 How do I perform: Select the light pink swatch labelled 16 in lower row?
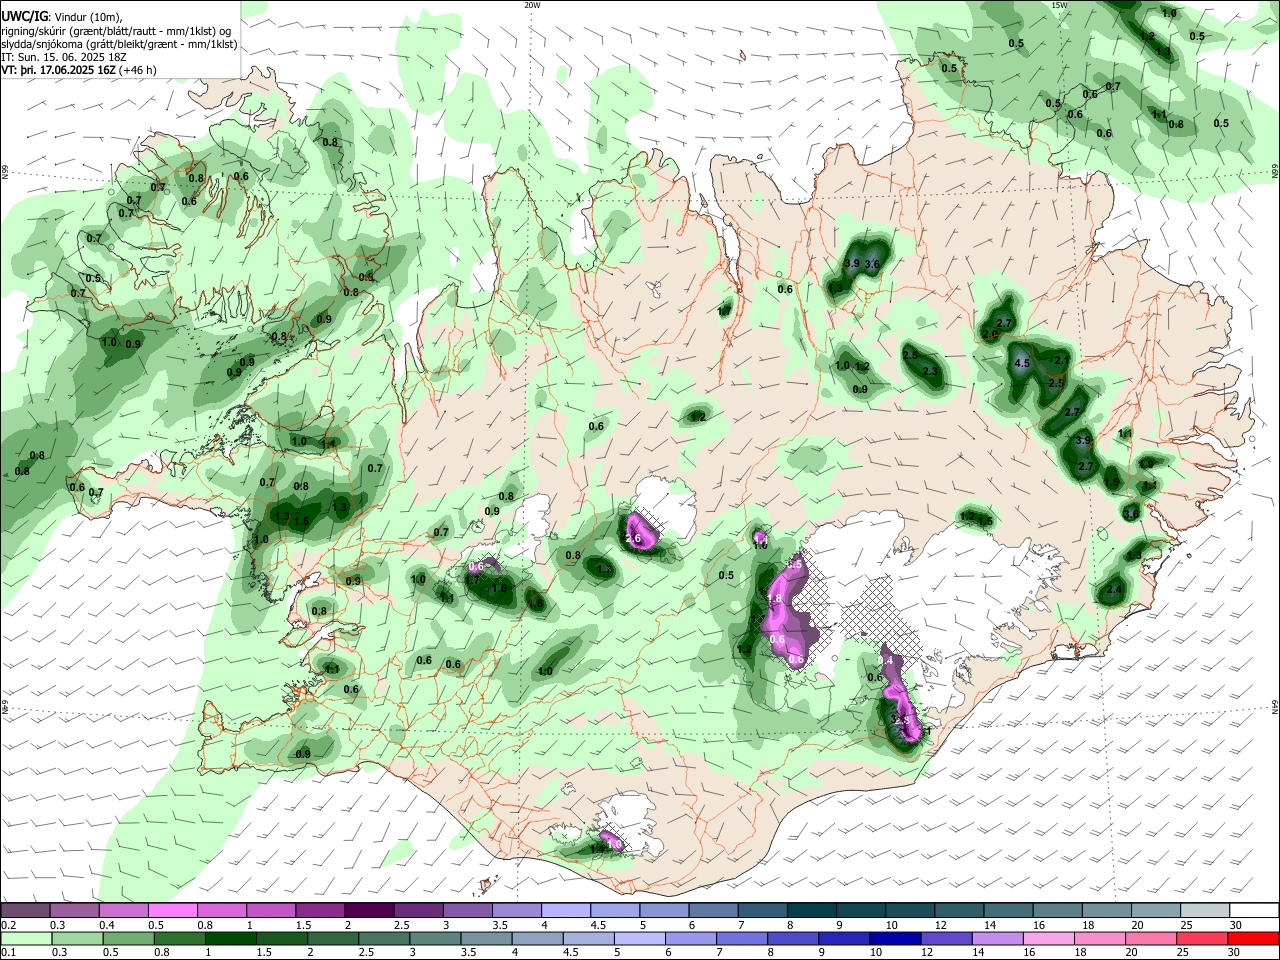coord(1048,938)
